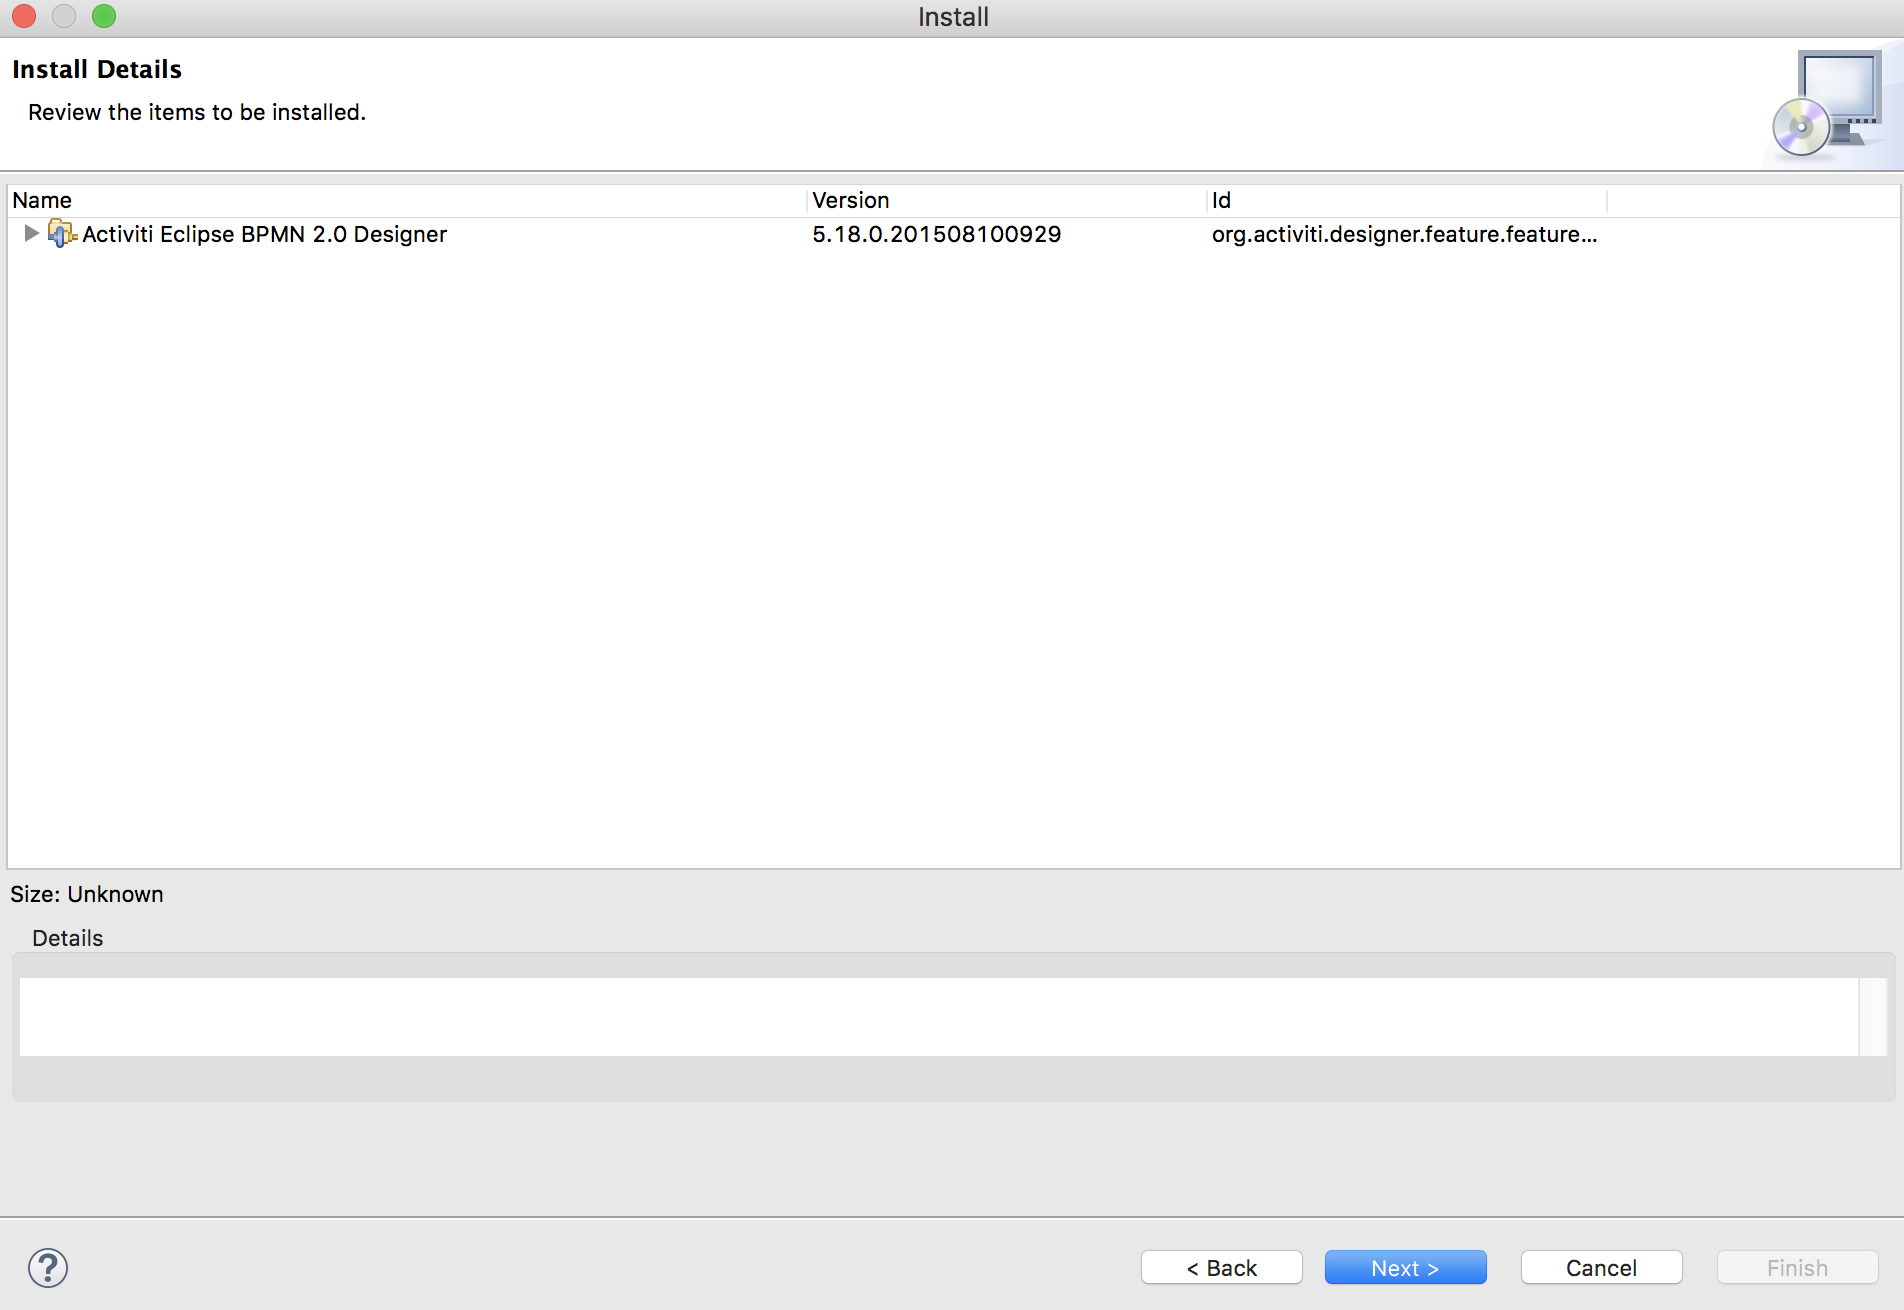Click the install wizard CD-and-monitor icon
1904x1310 pixels.
tap(1826, 106)
